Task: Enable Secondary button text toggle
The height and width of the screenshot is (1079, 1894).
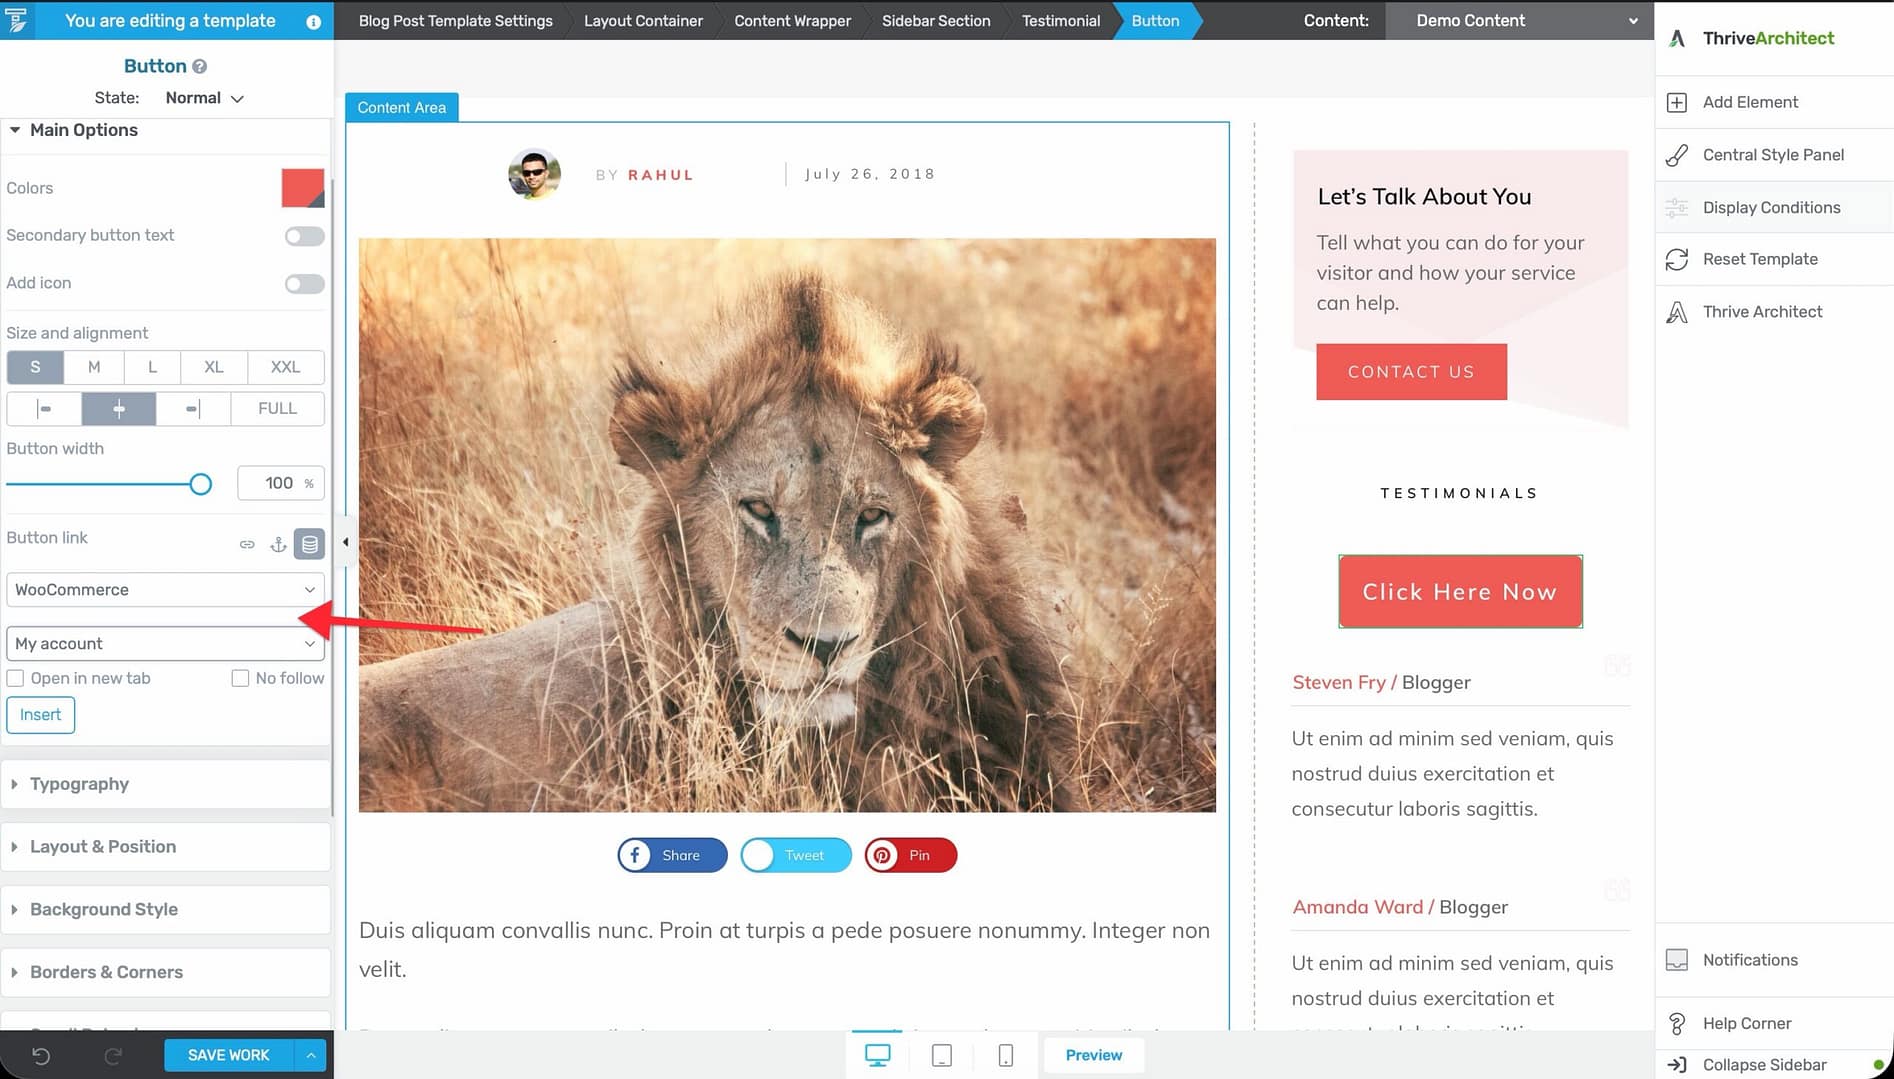Action: [304, 236]
